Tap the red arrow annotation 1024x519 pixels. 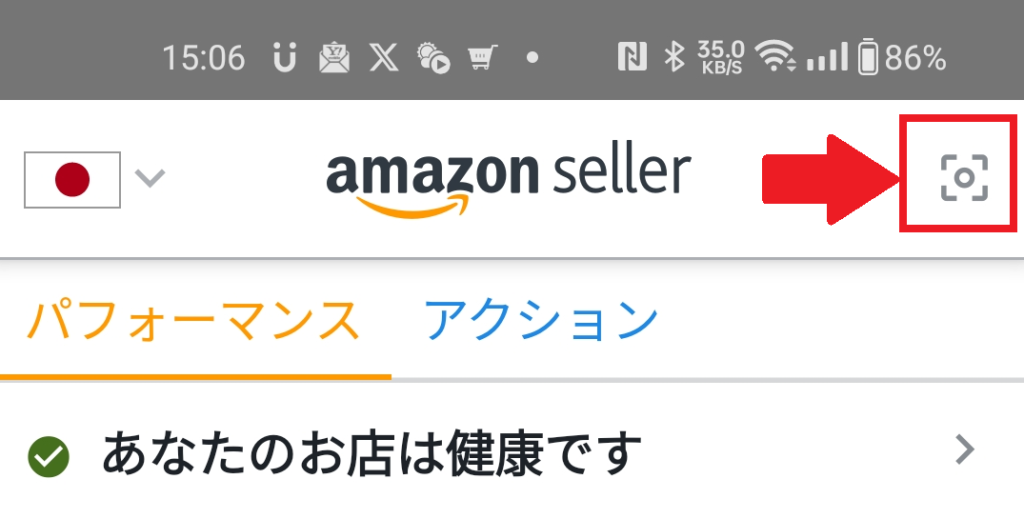click(829, 179)
